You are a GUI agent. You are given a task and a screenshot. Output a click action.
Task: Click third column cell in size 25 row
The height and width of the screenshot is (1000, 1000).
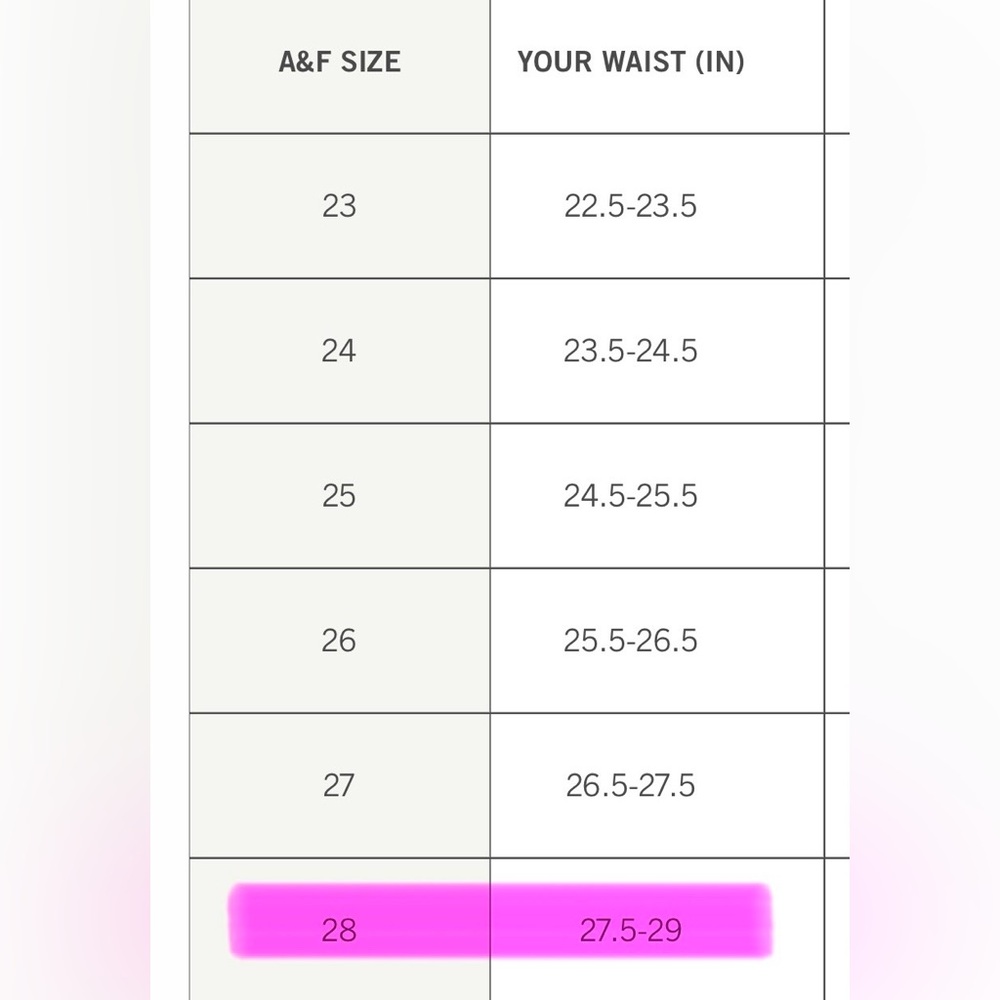point(837,496)
